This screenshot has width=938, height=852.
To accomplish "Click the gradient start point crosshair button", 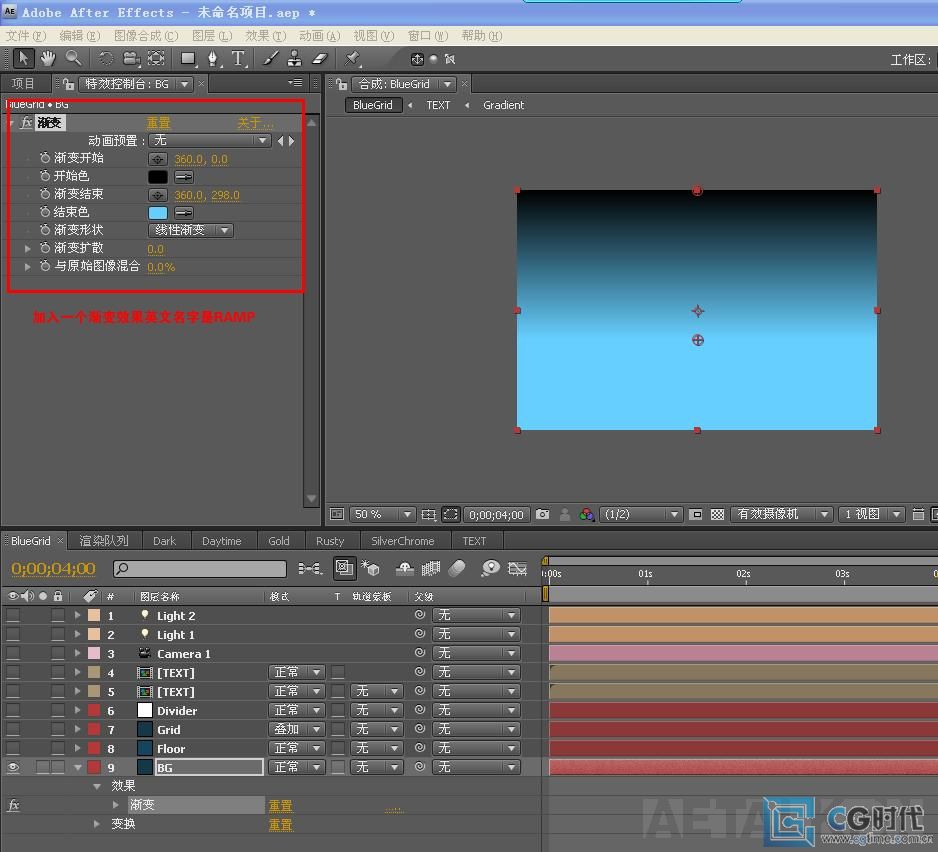I will tap(157, 159).
